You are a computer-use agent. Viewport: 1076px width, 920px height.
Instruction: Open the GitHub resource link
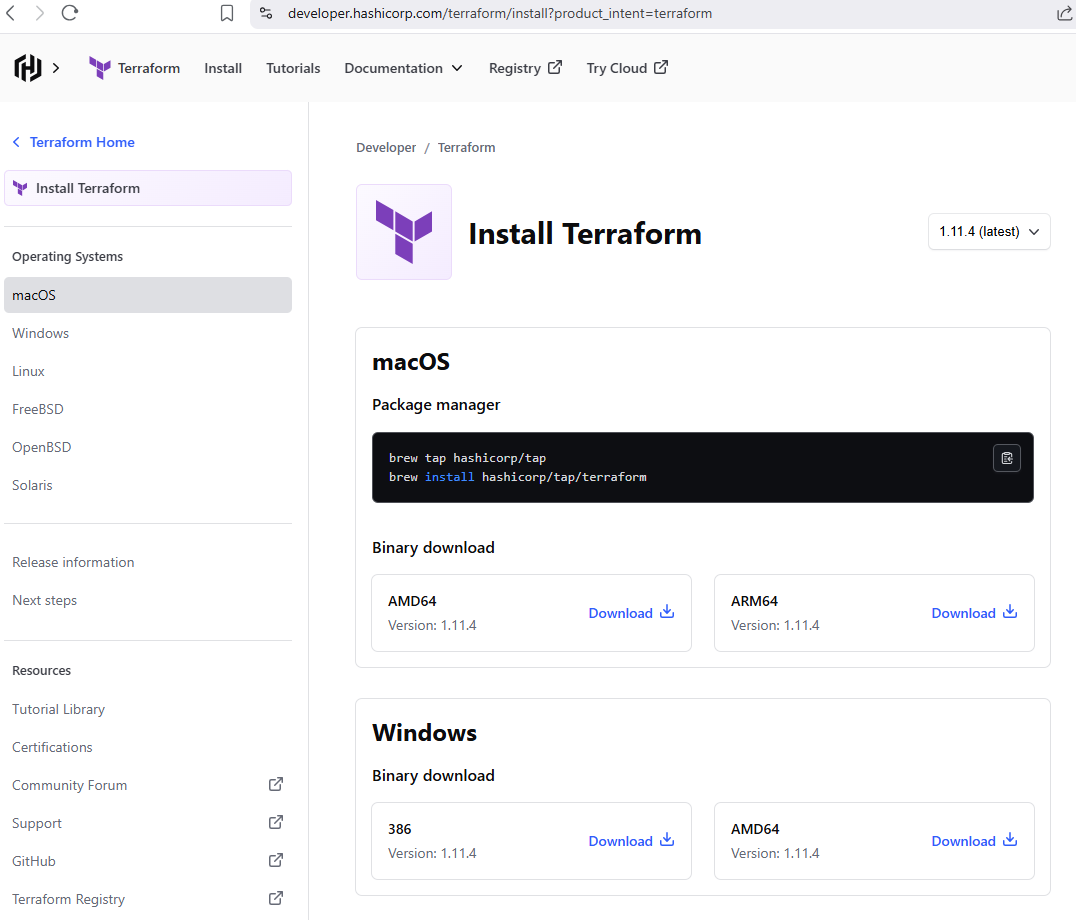pyautogui.click(x=34, y=861)
